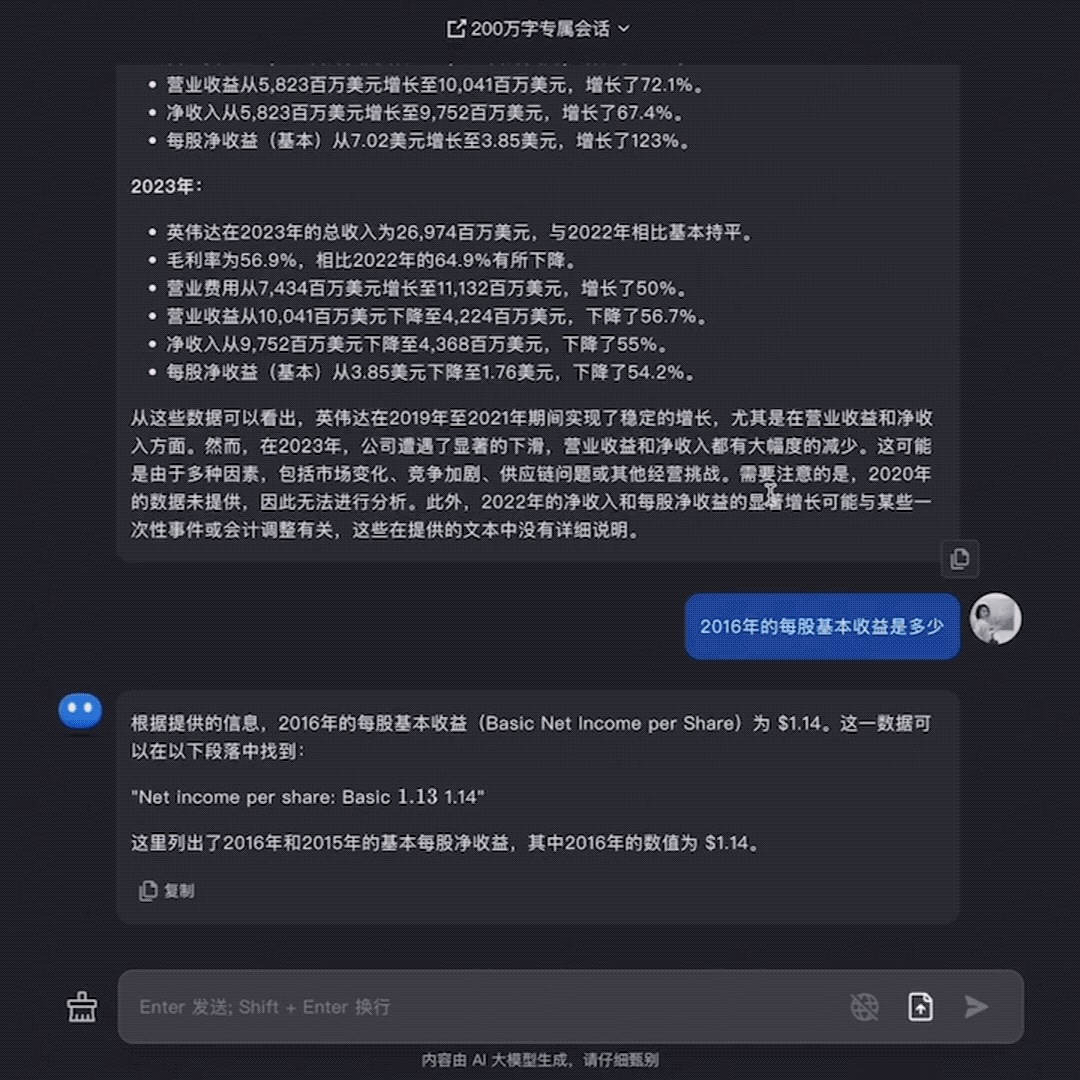Click the summary paragraph starting with 从这些数据可以看出
The image size is (1080, 1080).
point(531,474)
